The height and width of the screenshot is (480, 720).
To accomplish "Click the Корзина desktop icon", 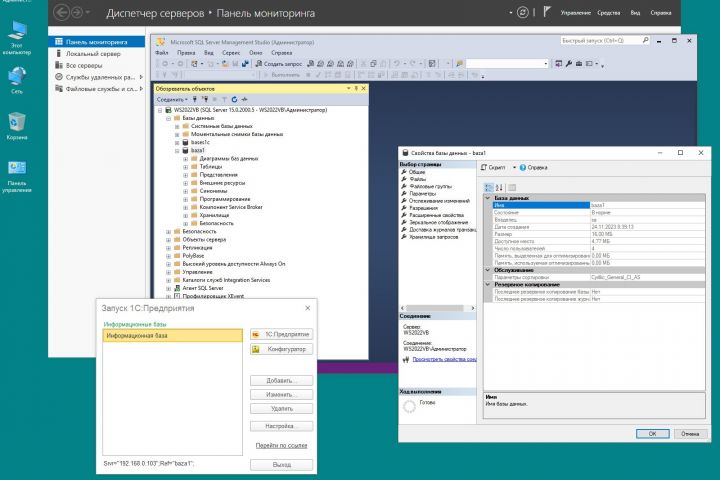I will (x=17, y=122).
